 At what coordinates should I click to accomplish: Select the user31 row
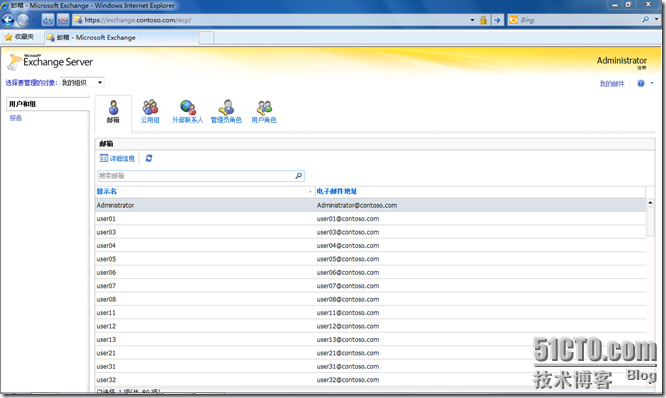click(370, 367)
